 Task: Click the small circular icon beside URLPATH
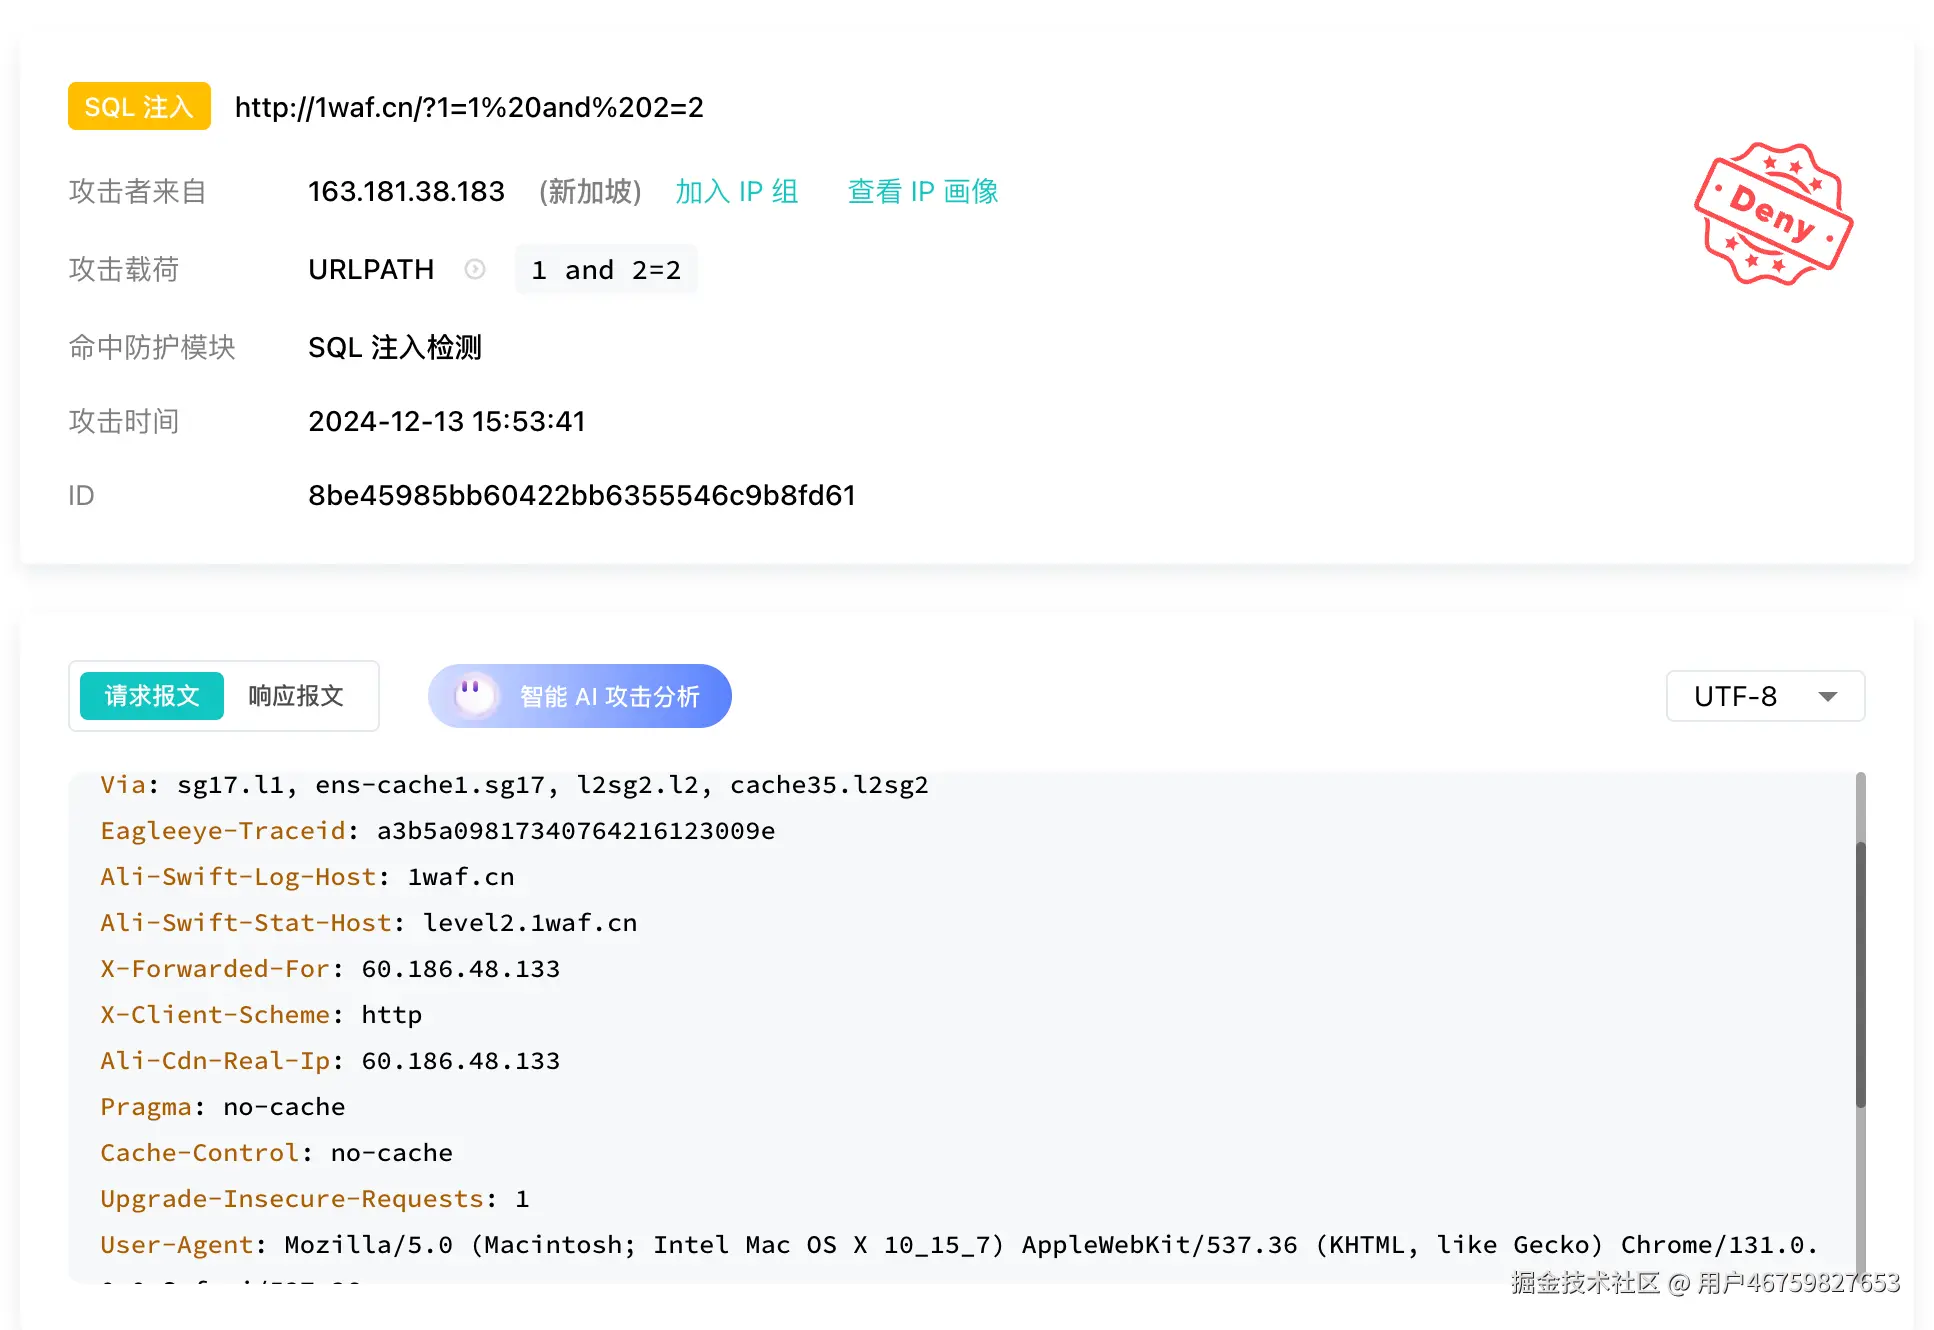(475, 269)
